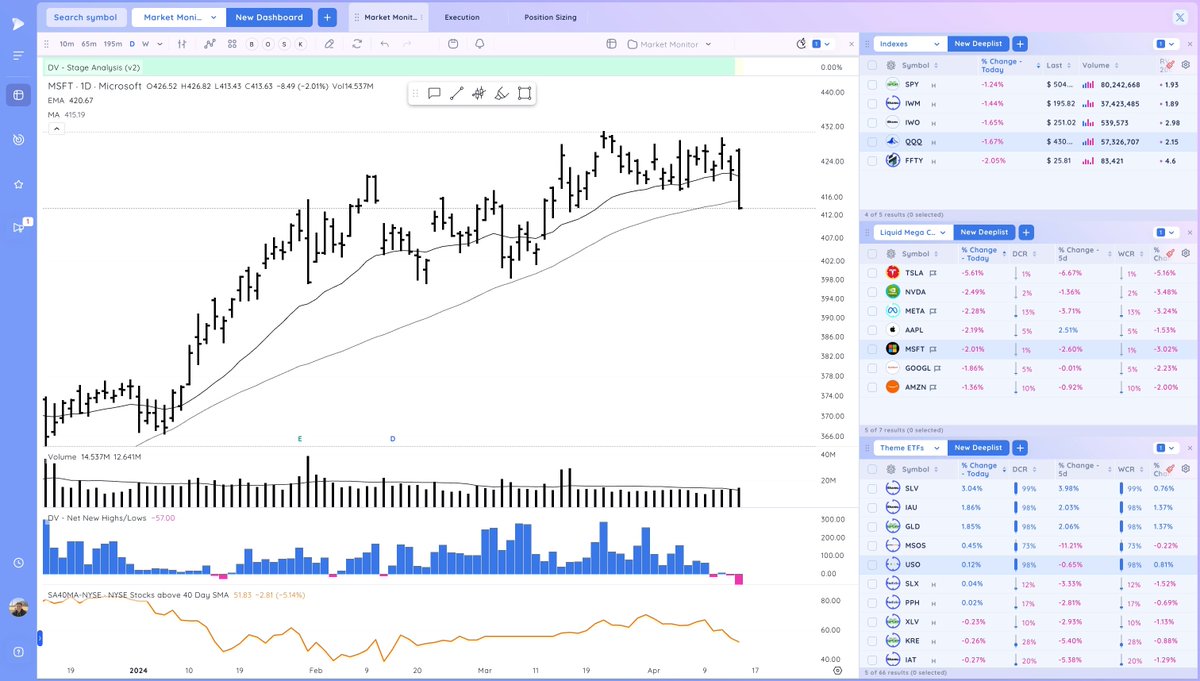Click New Deeplist in Indexes panel
The image size is (1200, 681).
tap(978, 44)
